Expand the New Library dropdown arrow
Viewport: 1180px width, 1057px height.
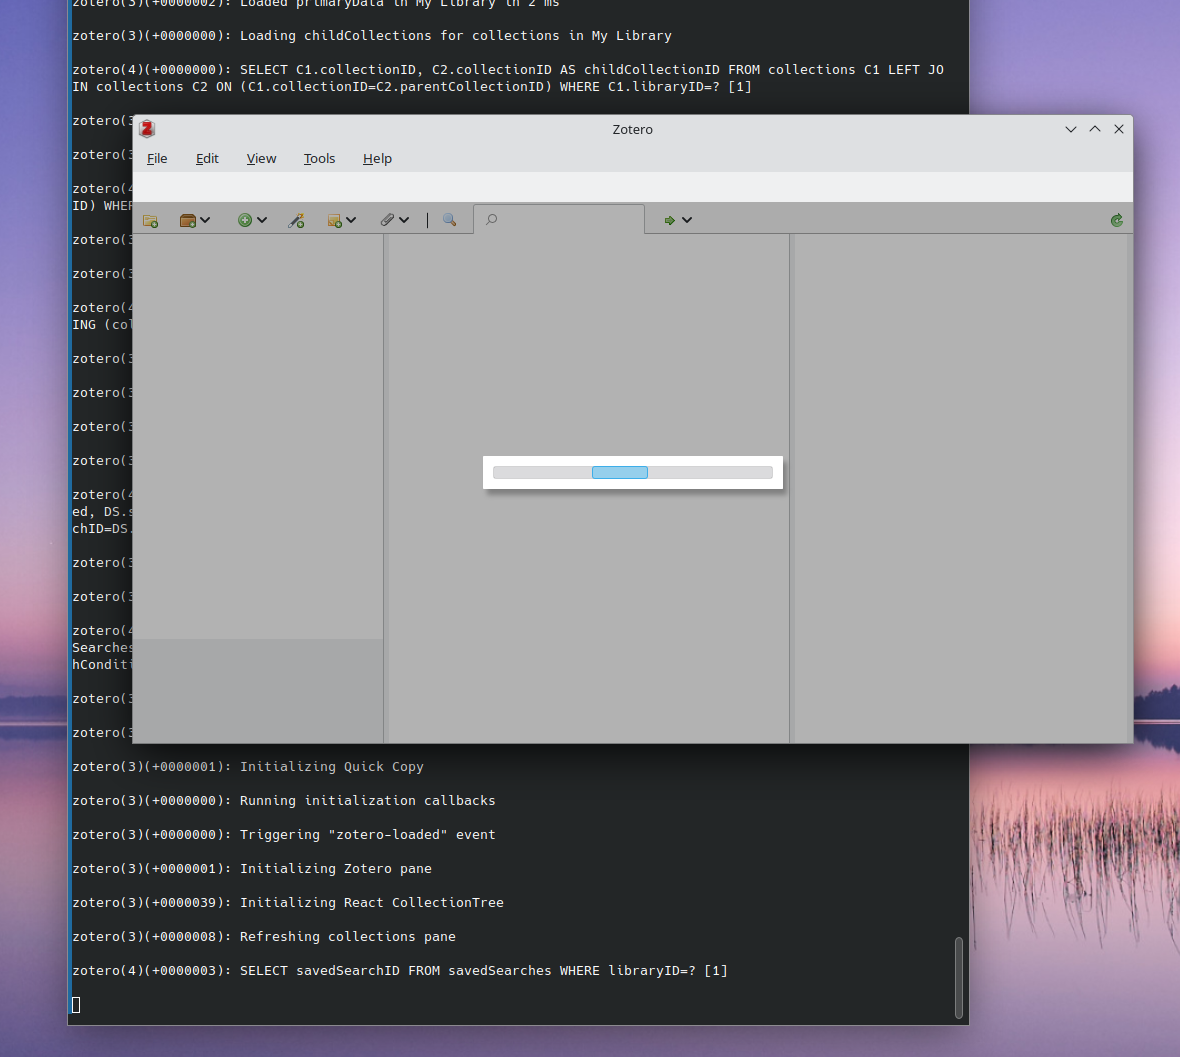pos(205,220)
